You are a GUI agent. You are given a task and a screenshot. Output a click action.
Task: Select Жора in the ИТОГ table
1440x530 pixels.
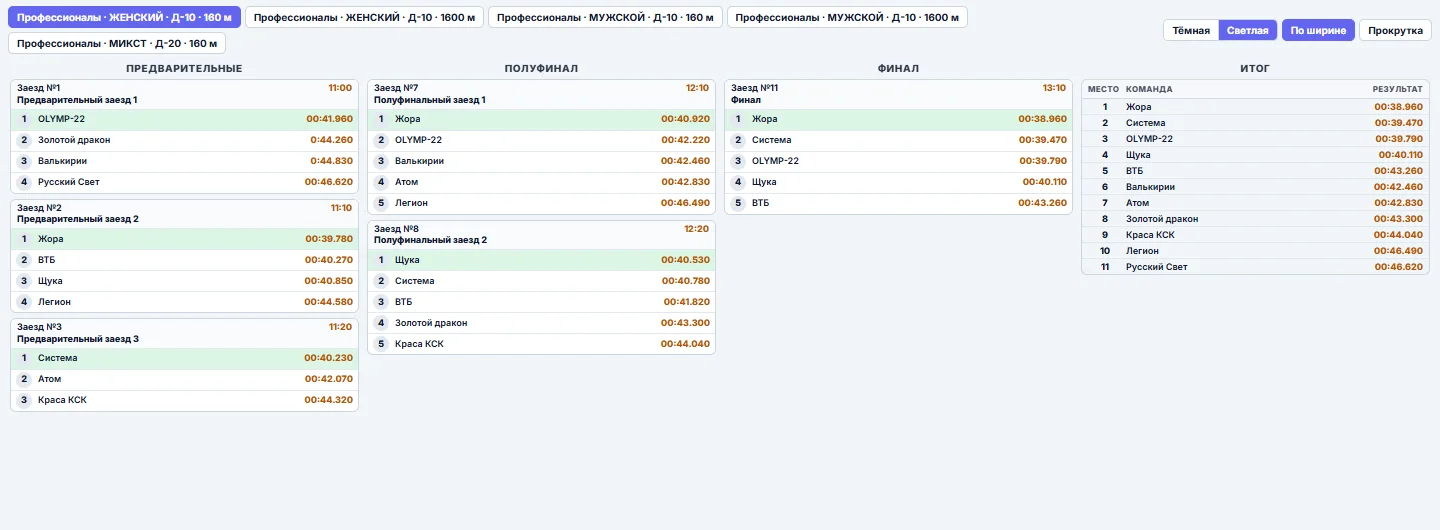tap(1255, 107)
